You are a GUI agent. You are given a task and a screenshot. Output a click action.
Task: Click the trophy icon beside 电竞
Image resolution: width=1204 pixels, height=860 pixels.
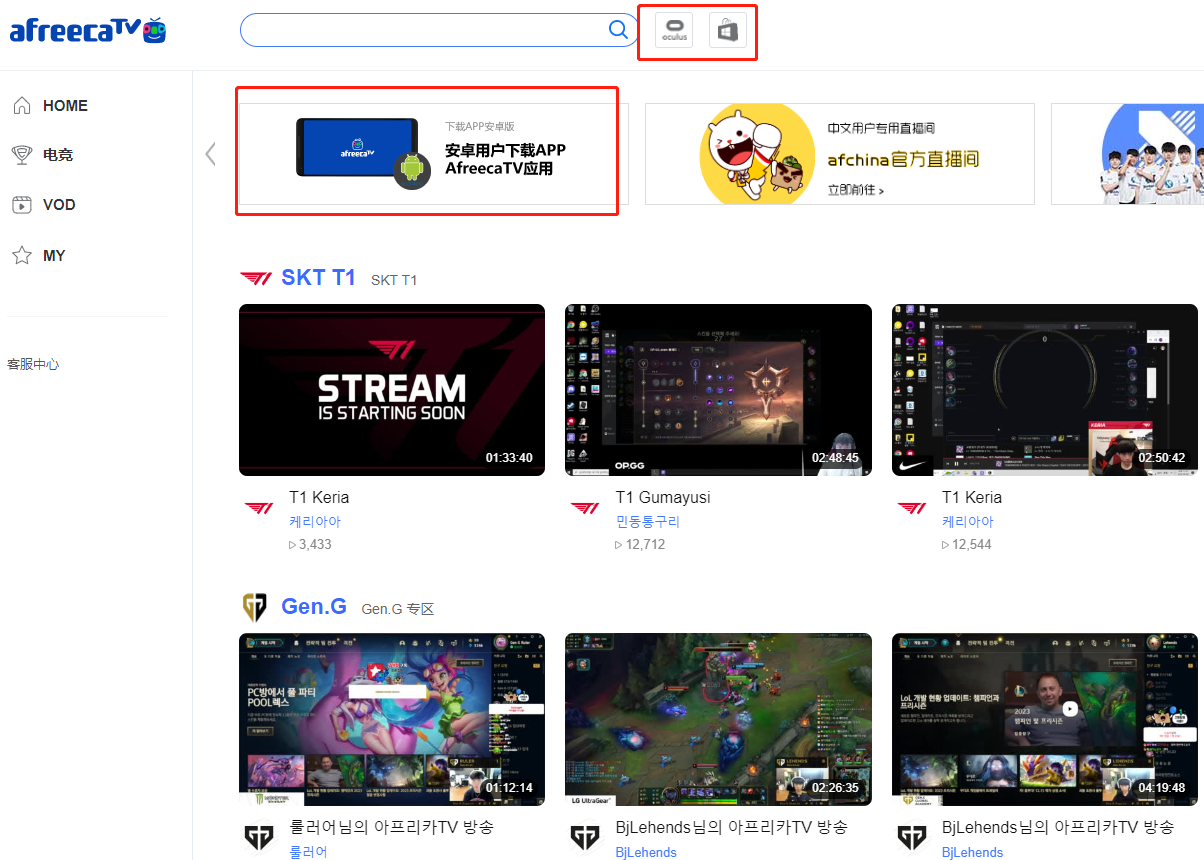tap(22, 155)
